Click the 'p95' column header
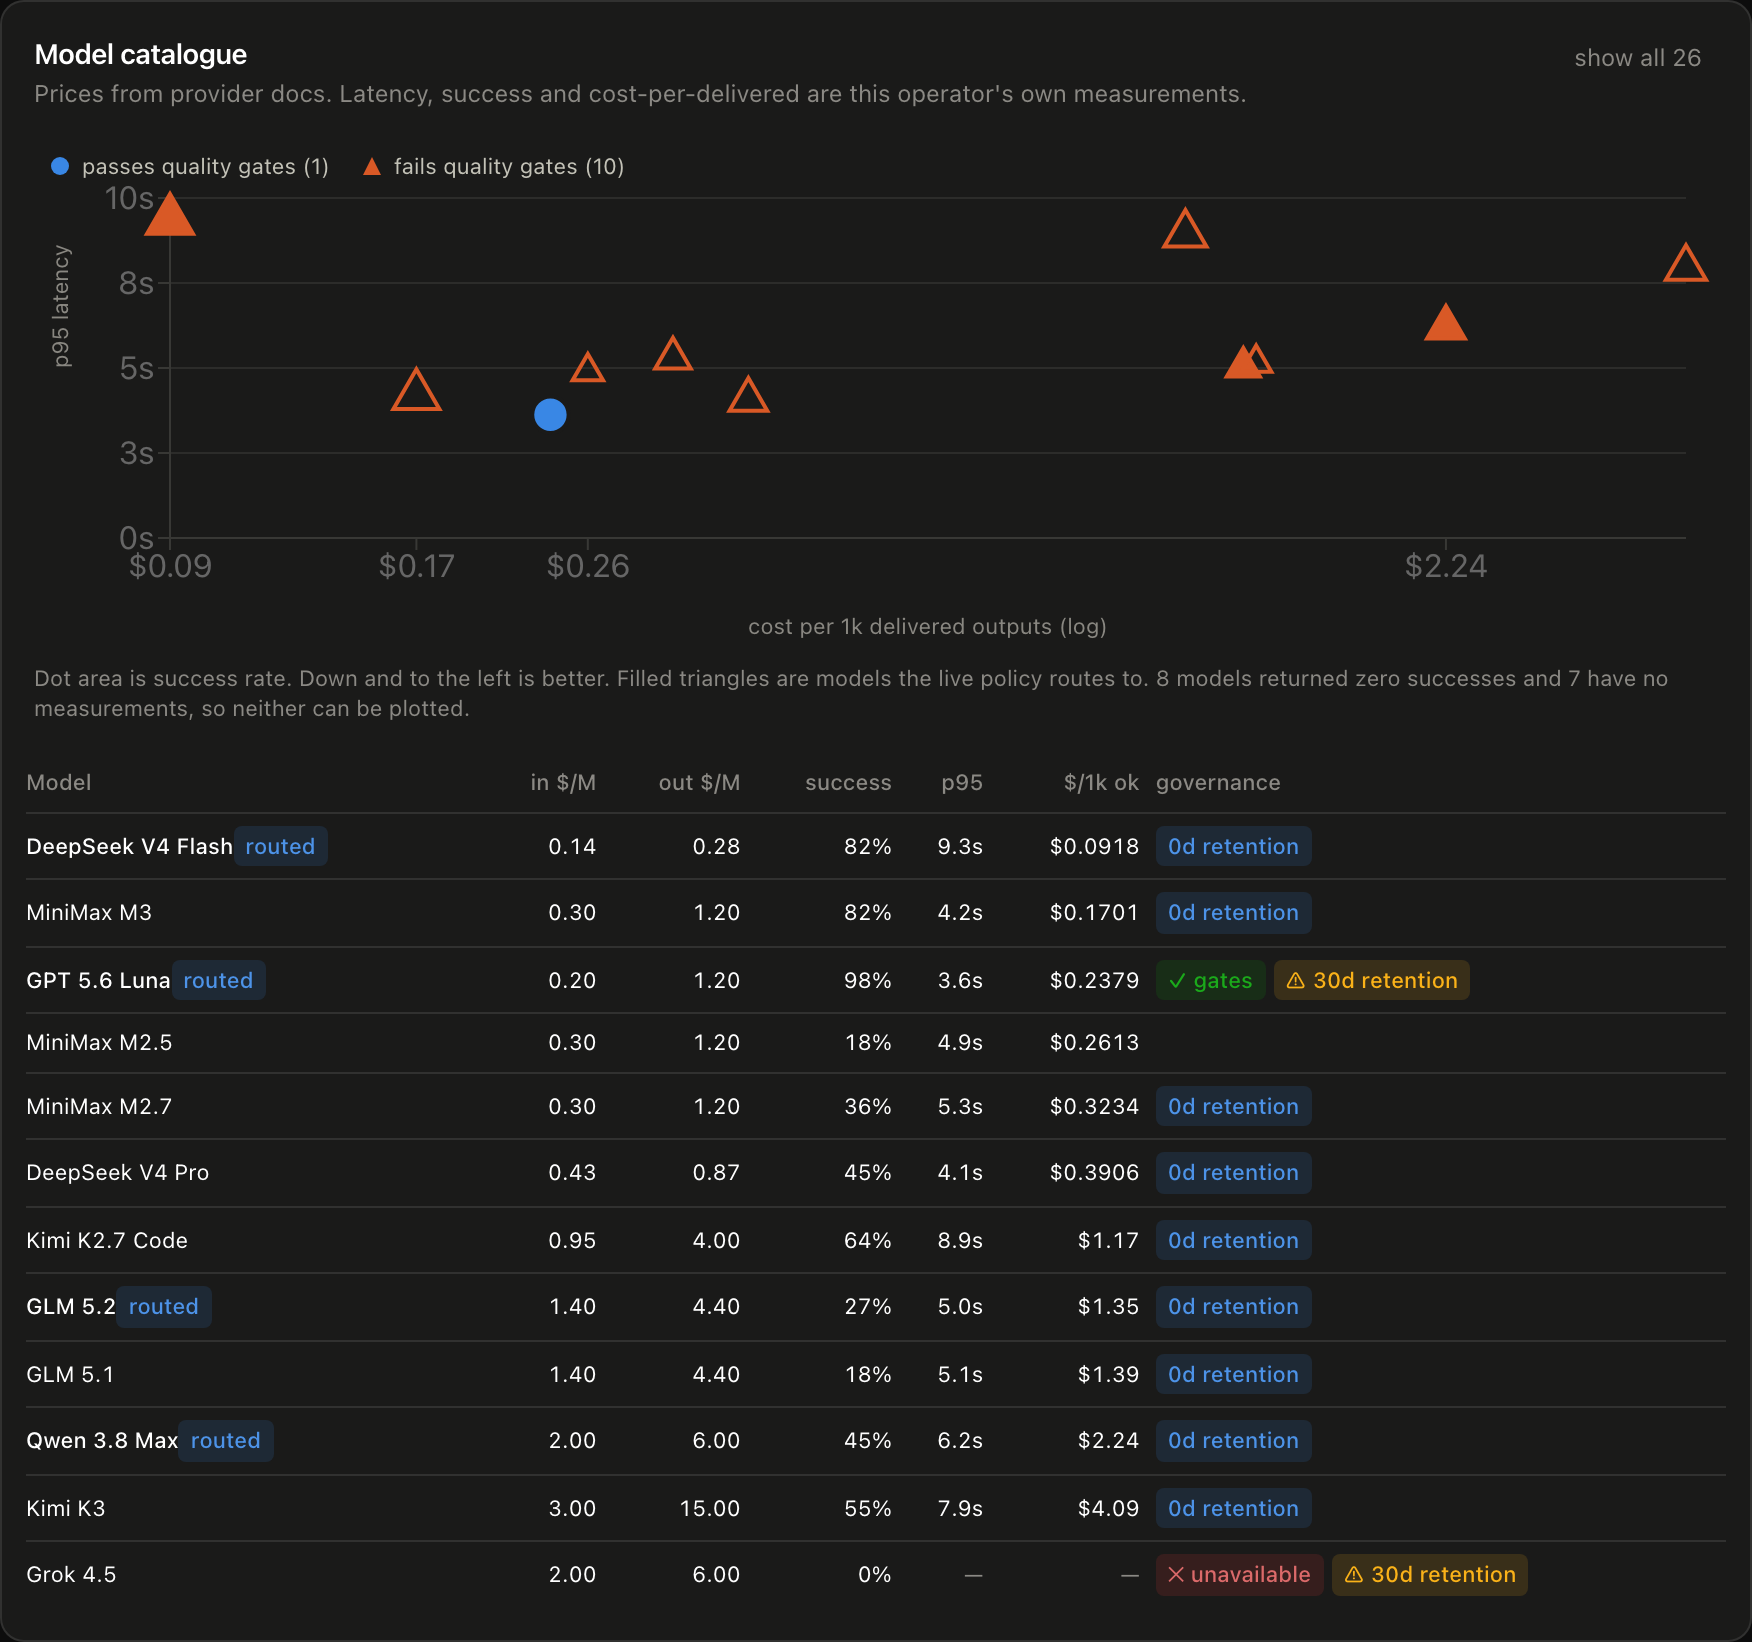The height and width of the screenshot is (1642, 1752). pos(962,783)
